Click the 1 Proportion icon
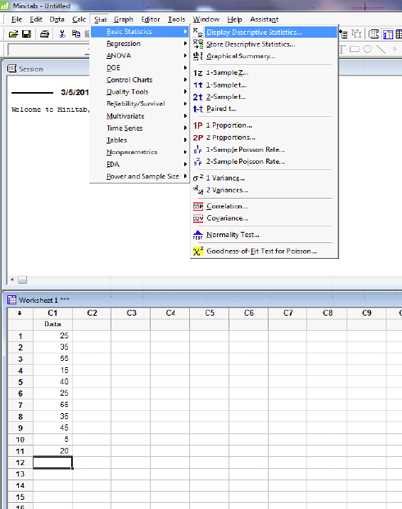The width and height of the screenshot is (402, 509). (198, 125)
